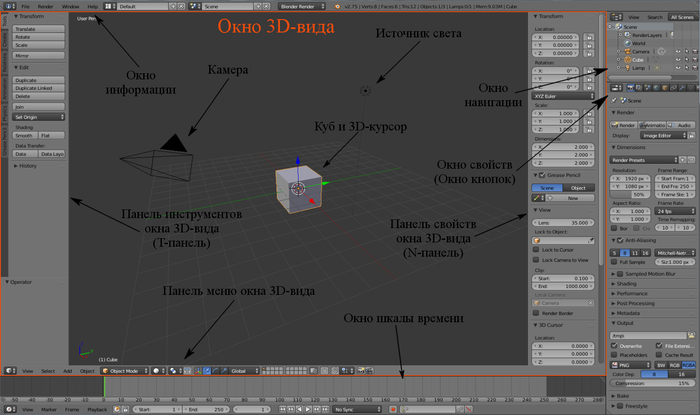The width and height of the screenshot is (700, 415).
Task: Click the outliner editor type icon
Action: 617,17
